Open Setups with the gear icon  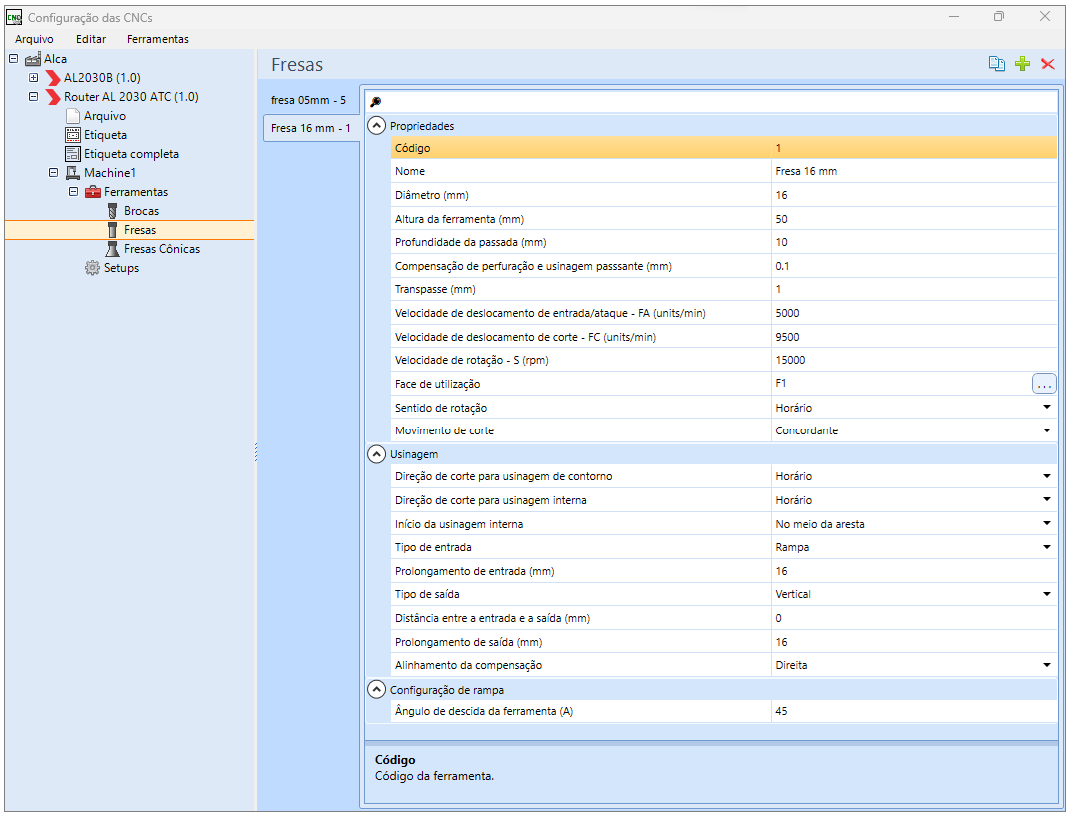pos(93,268)
